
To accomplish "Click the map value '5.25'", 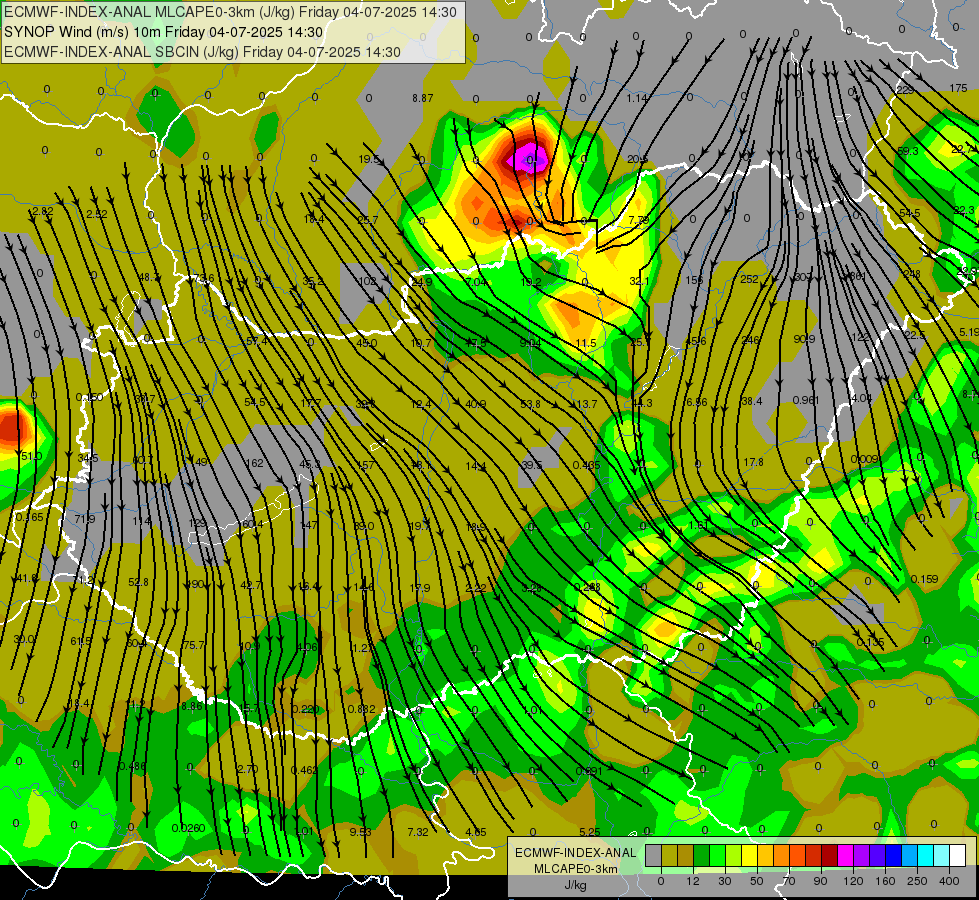I will coord(589,832).
